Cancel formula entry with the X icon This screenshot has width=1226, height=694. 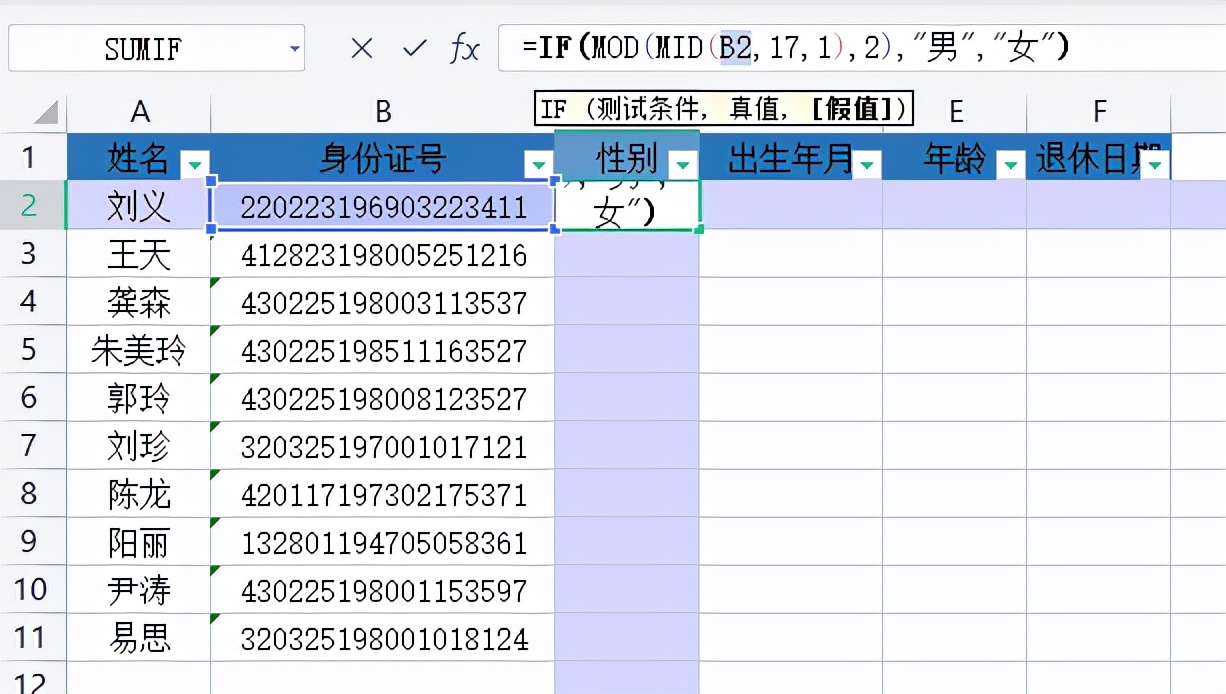pos(362,48)
